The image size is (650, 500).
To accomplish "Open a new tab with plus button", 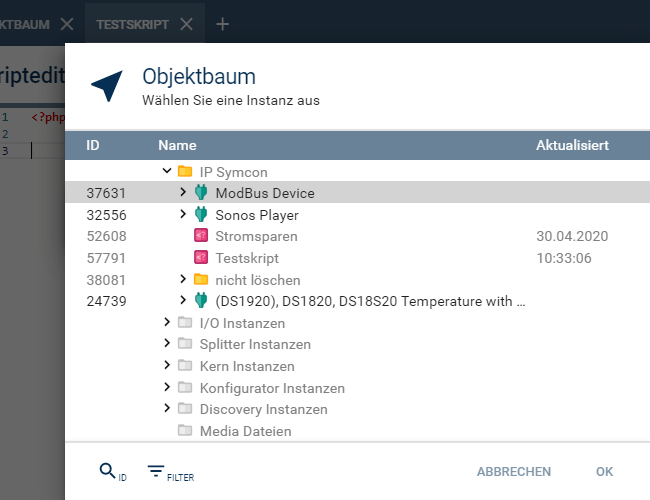I will (x=223, y=24).
